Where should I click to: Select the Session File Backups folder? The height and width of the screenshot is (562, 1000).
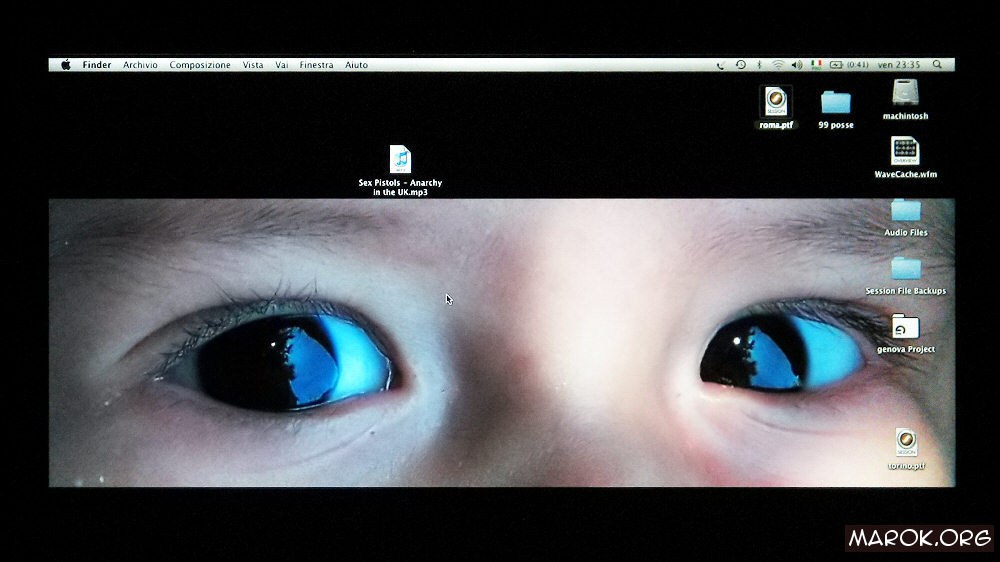(905, 268)
